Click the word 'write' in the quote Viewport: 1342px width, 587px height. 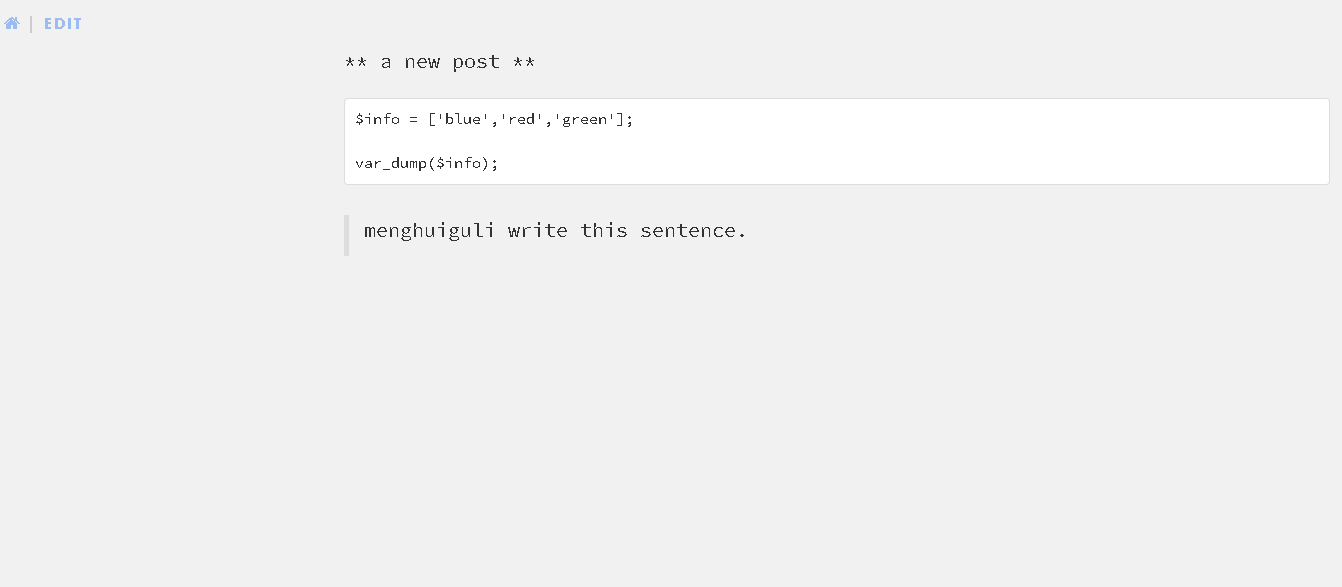538,231
